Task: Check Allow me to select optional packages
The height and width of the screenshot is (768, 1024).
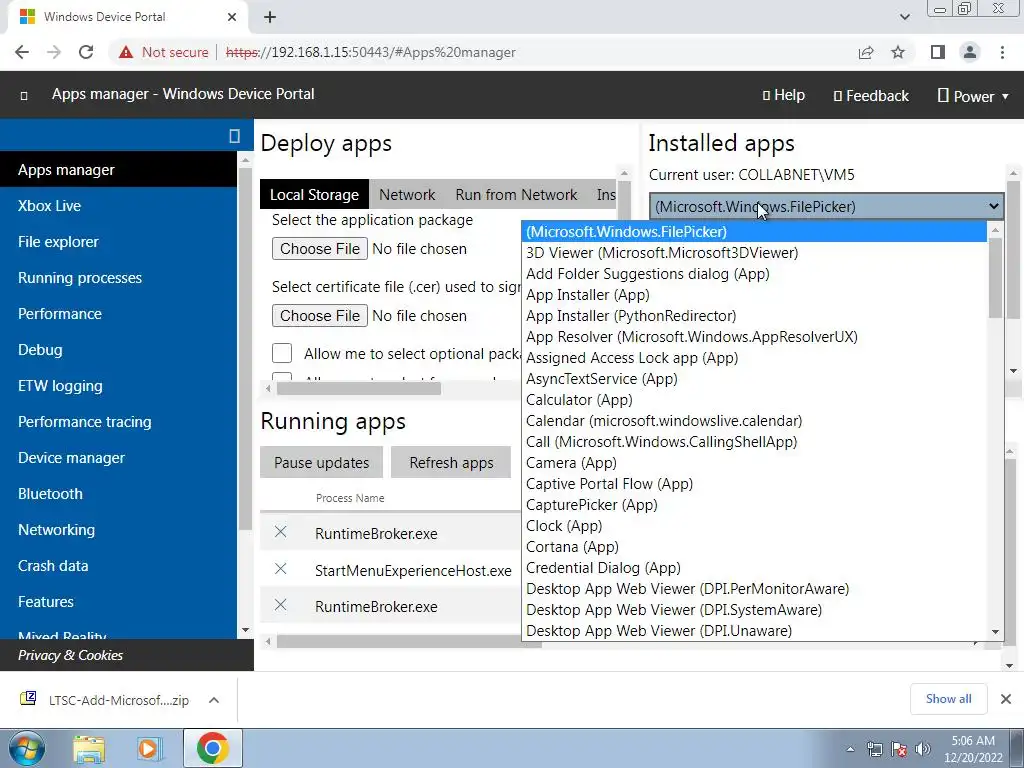Action: click(282, 353)
